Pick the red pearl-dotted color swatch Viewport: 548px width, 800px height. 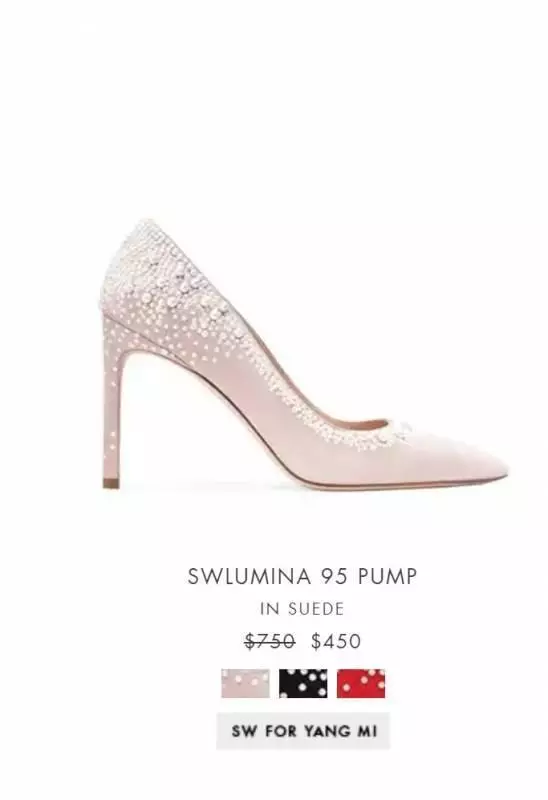click(361, 683)
